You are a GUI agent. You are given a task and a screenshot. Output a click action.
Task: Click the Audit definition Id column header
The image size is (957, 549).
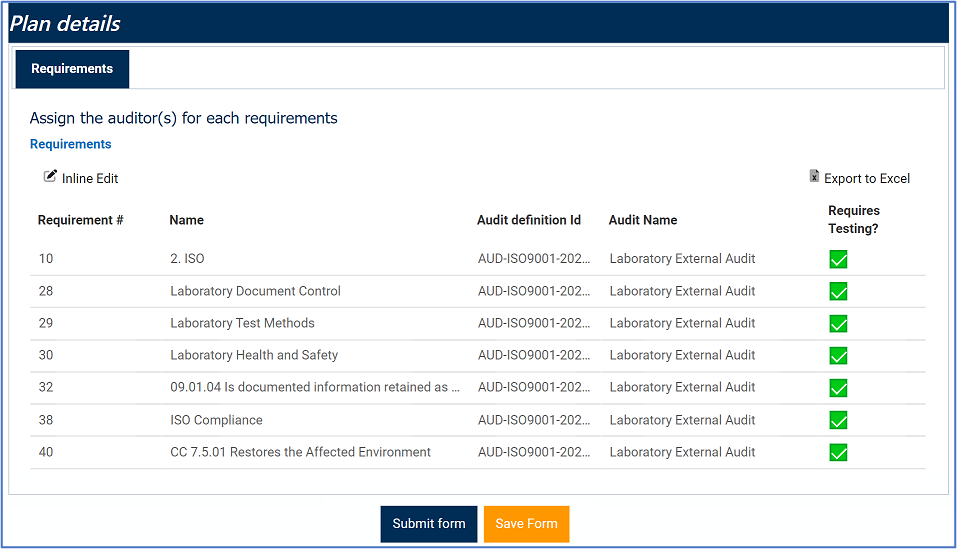(x=528, y=220)
